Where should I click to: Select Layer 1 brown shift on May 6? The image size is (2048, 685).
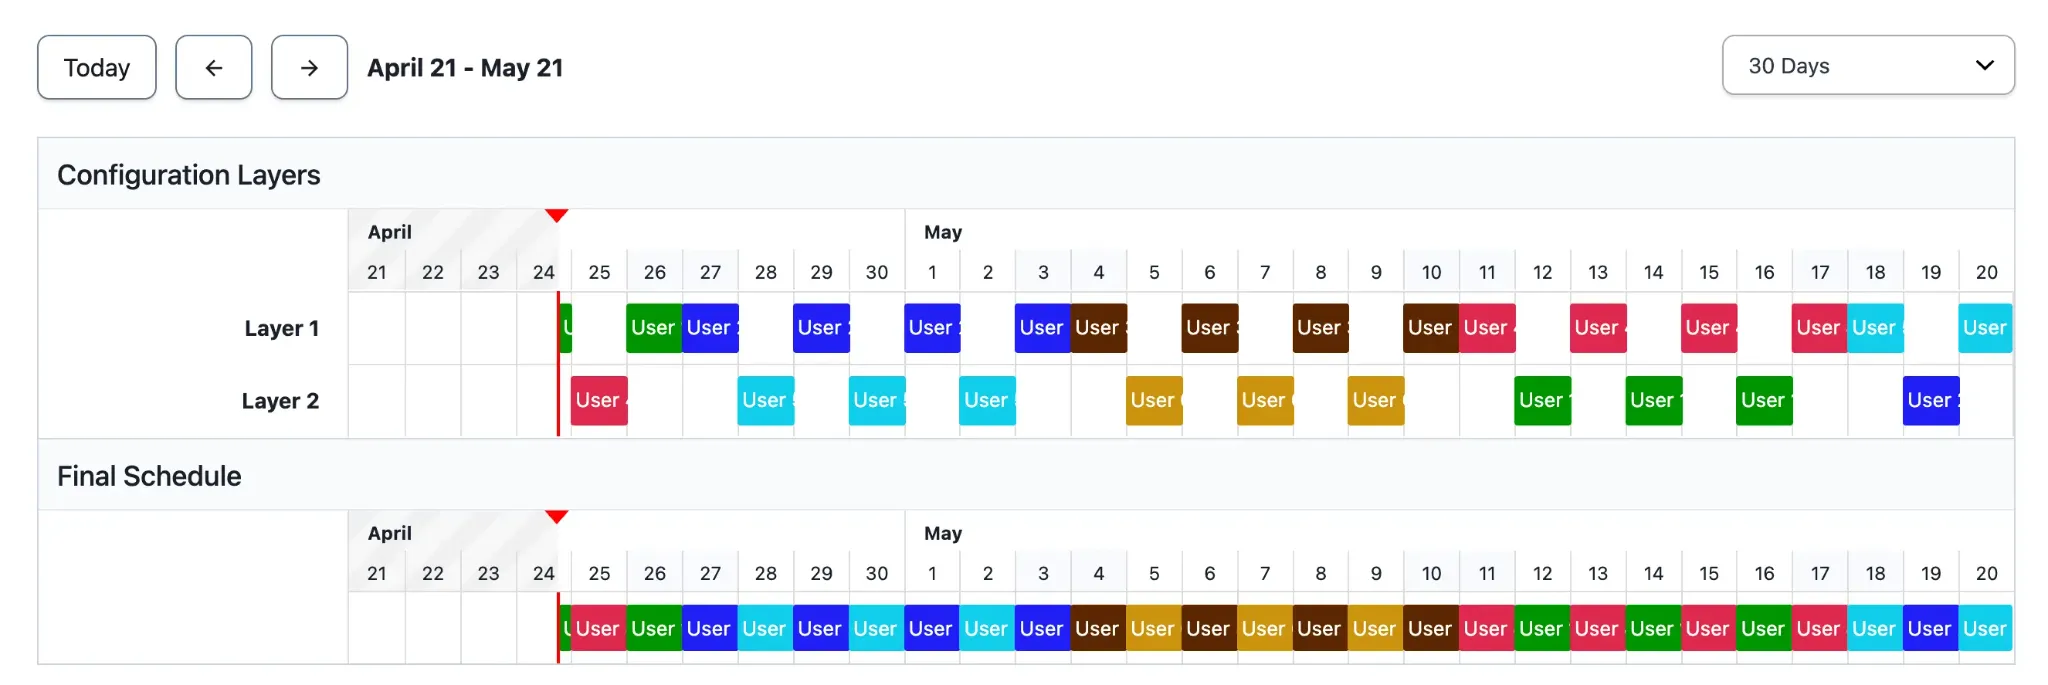pos(1210,328)
